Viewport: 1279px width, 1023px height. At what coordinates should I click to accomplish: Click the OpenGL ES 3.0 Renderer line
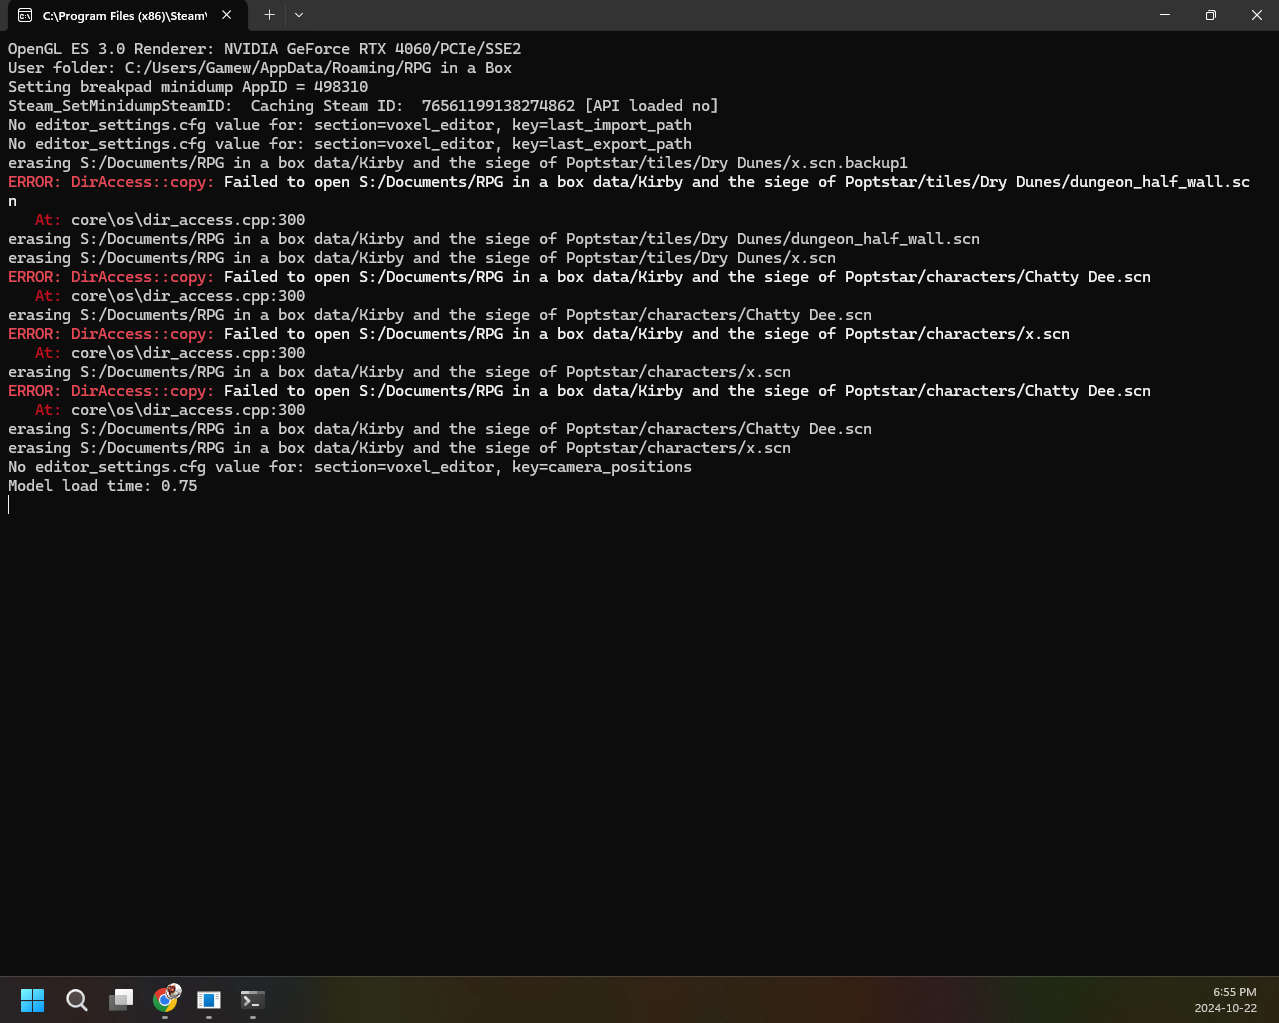click(264, 49)
